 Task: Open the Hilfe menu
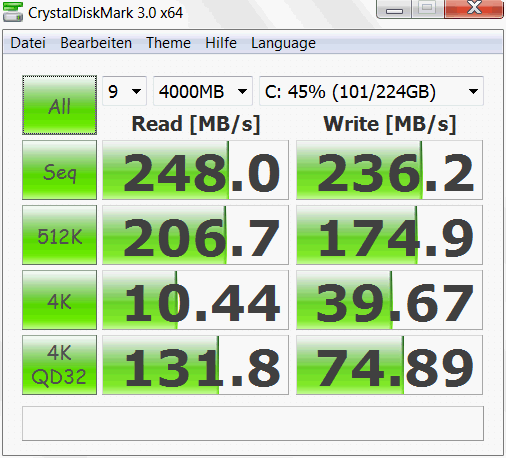[x=221, y=43]
